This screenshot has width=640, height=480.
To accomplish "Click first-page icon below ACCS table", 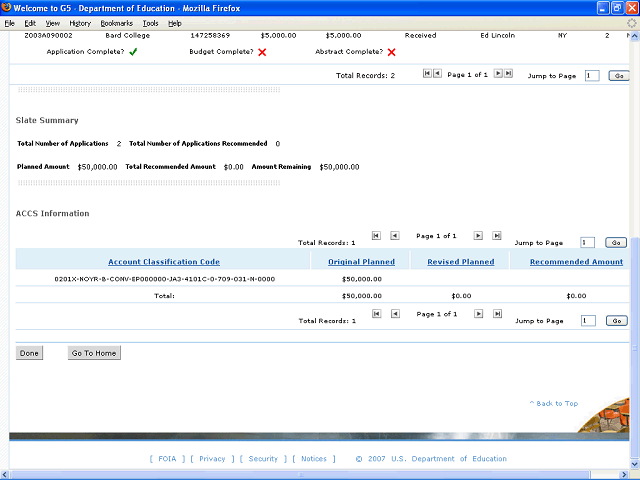I will [x=377, y=313].
